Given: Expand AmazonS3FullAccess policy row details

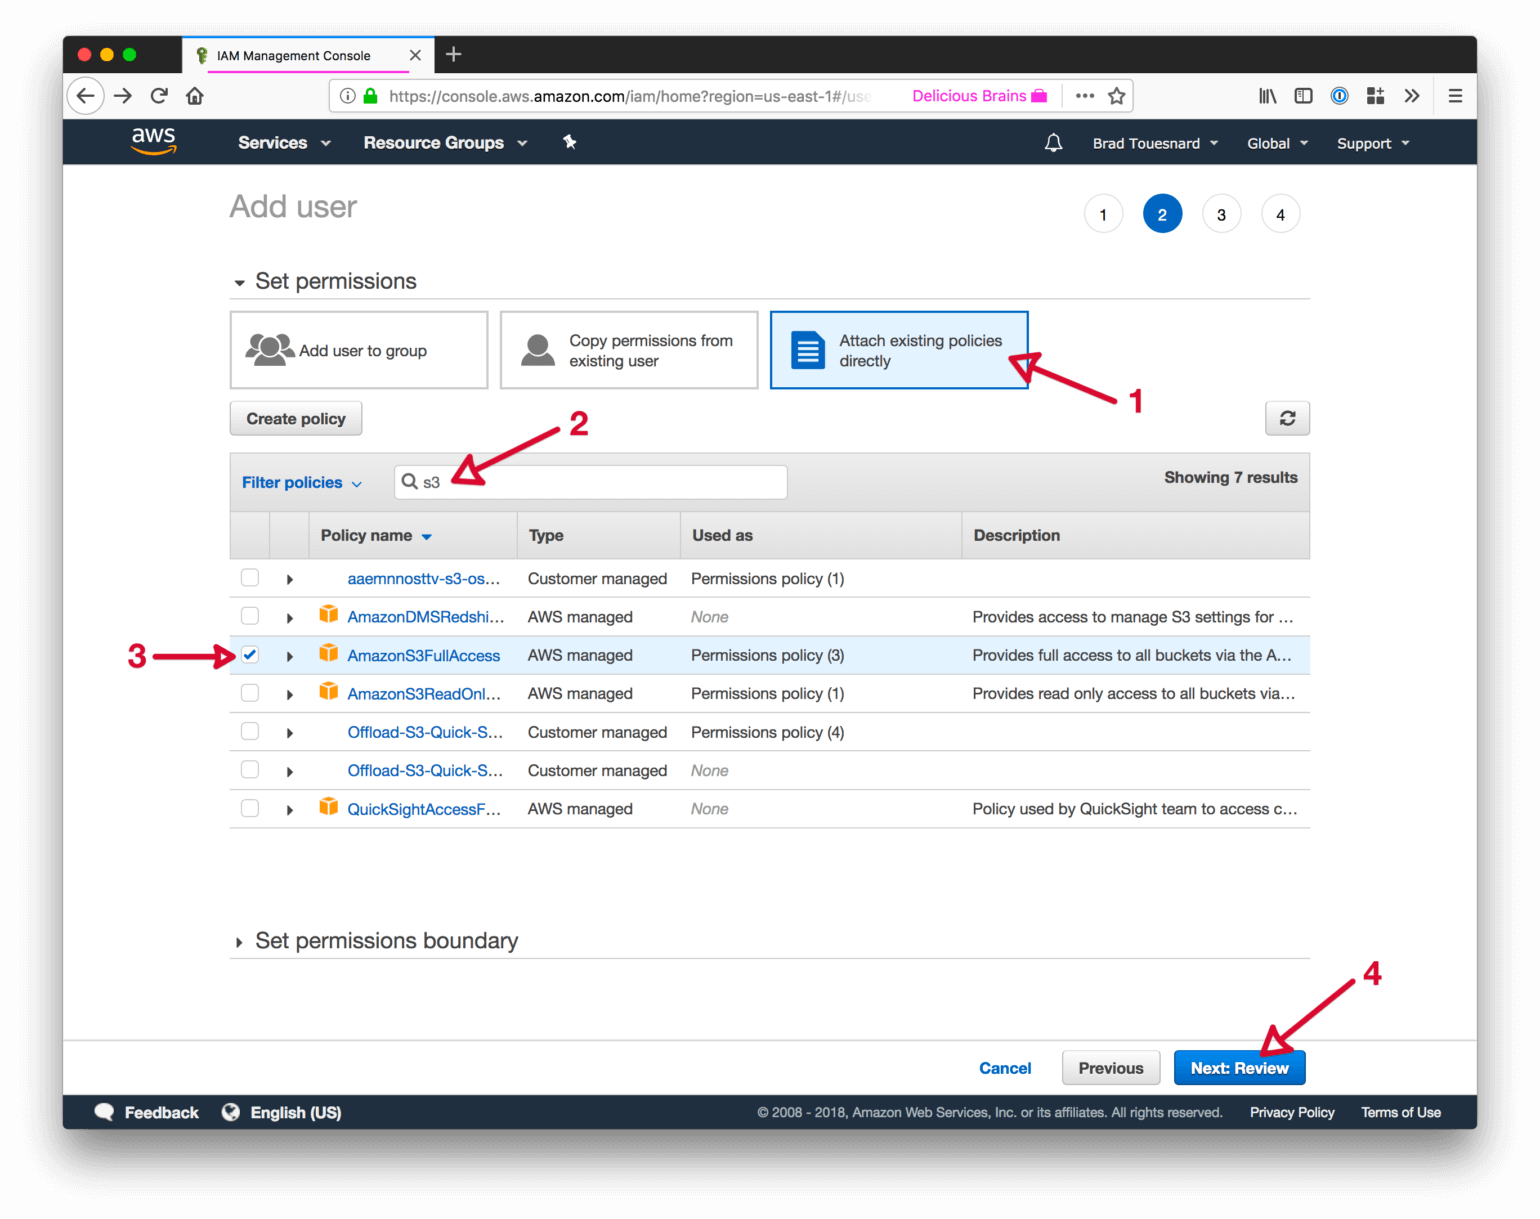Looking at the screenshot, I should pos(290,656).
